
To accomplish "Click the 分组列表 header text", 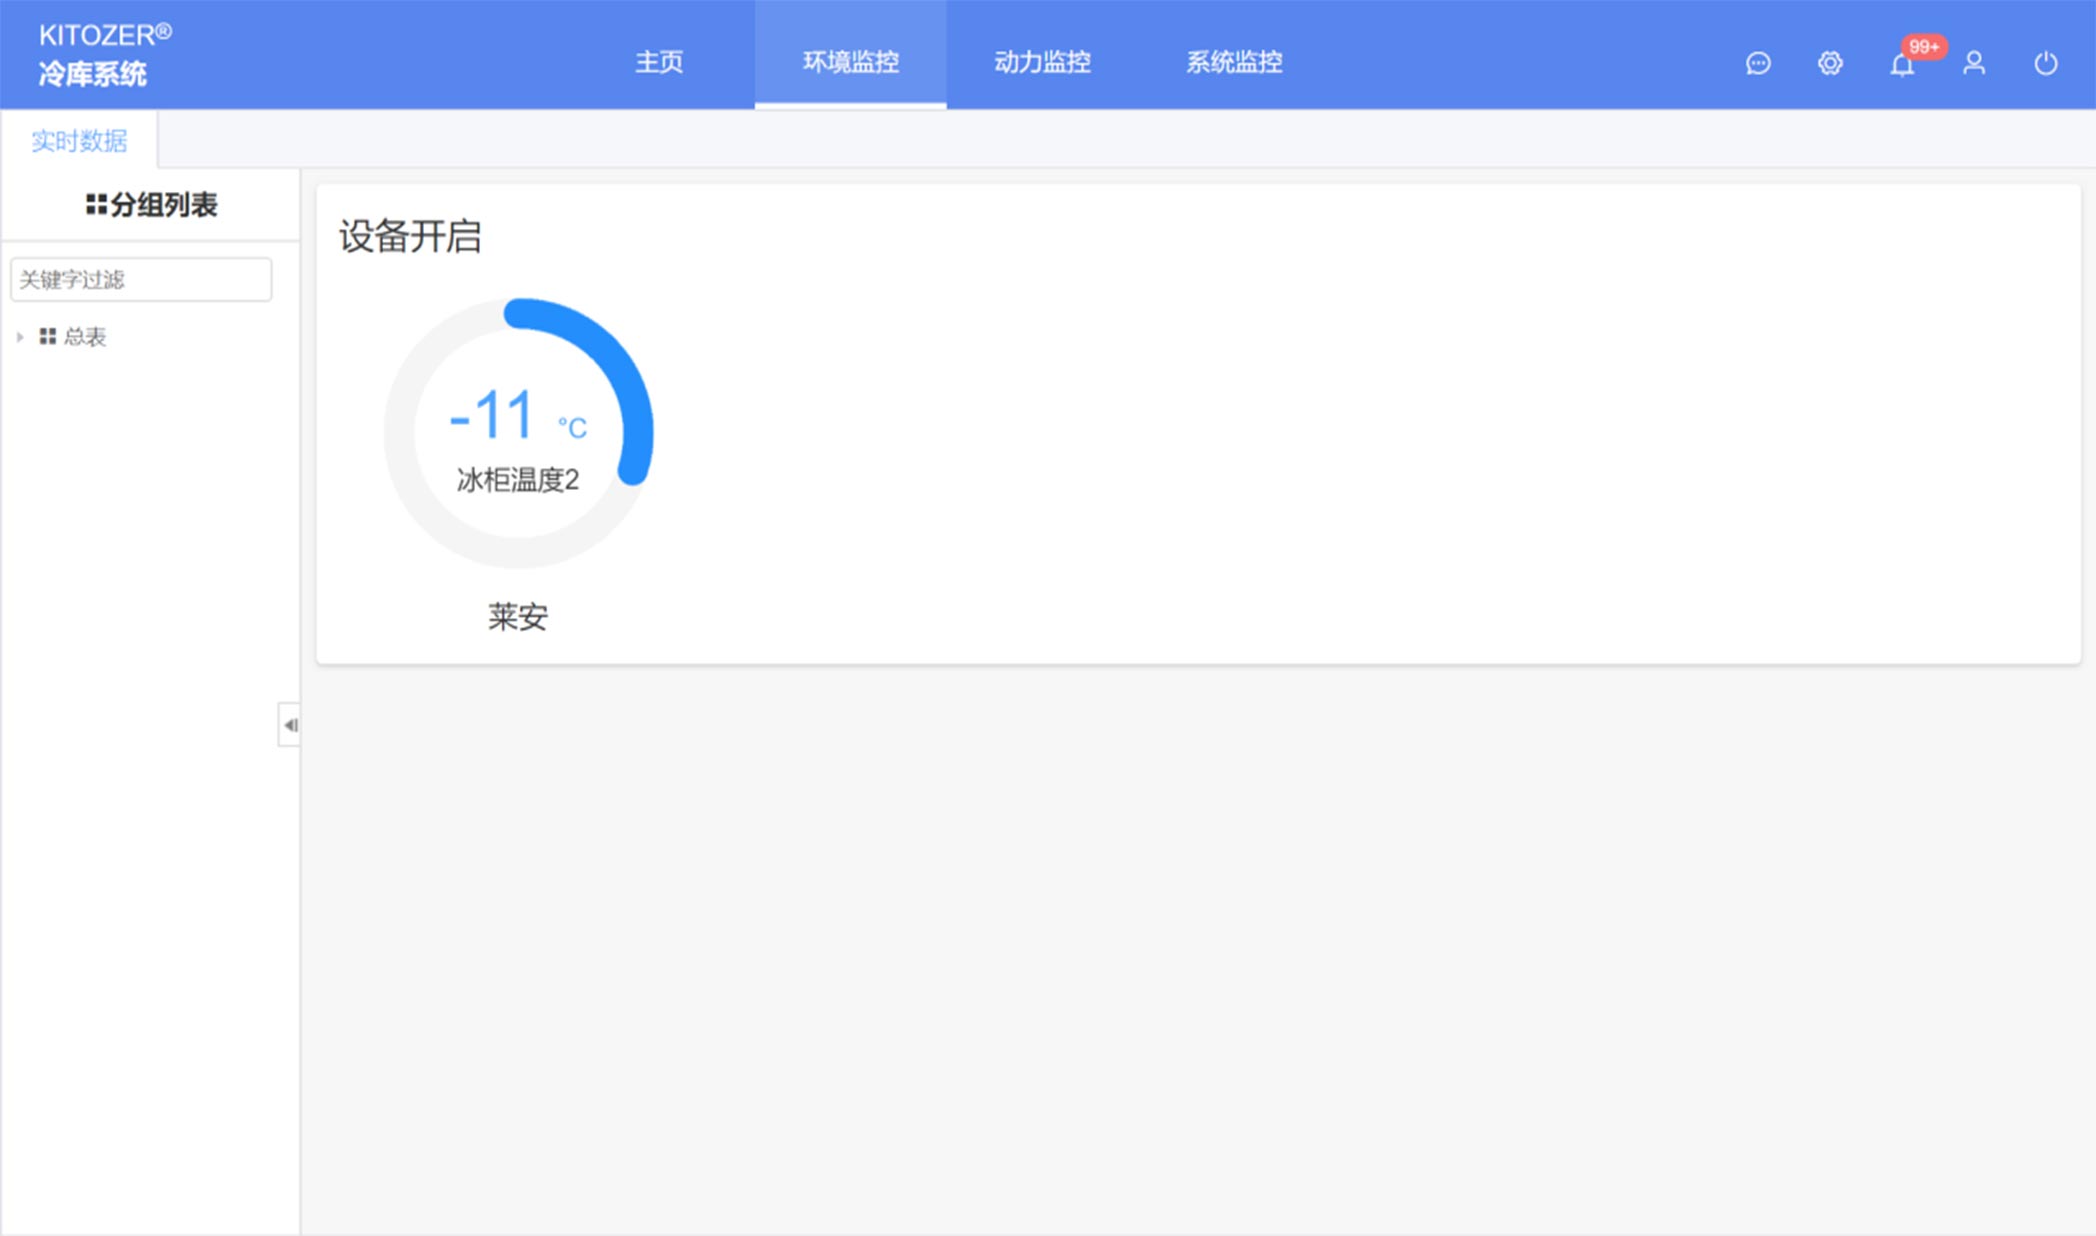I will pyautogui.click(x=164, y=205).
